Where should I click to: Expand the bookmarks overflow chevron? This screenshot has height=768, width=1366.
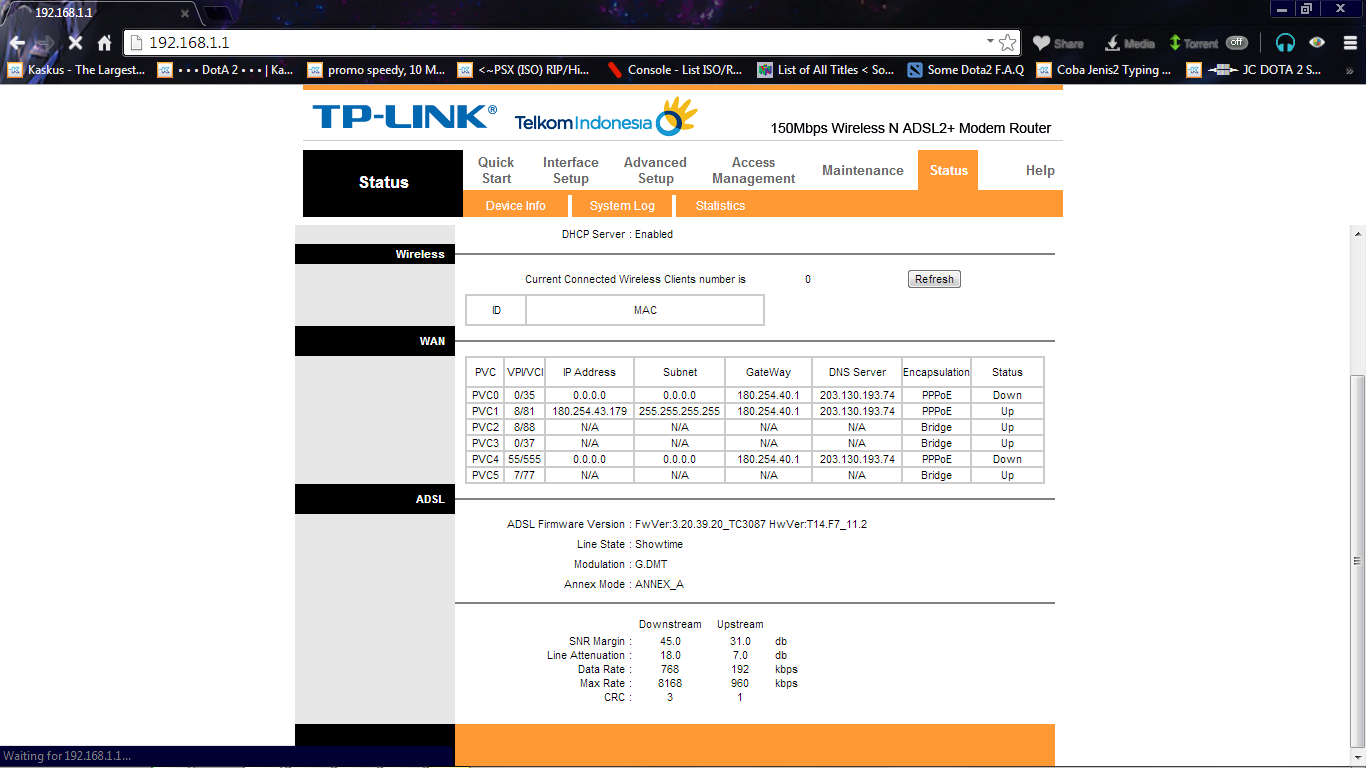tap(1352, 70)
